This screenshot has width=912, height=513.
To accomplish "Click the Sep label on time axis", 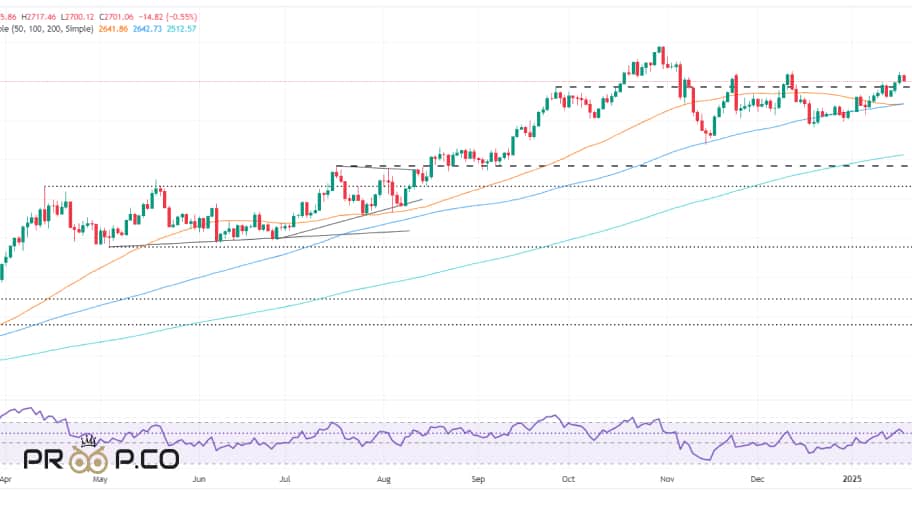I will click(478, 480).
